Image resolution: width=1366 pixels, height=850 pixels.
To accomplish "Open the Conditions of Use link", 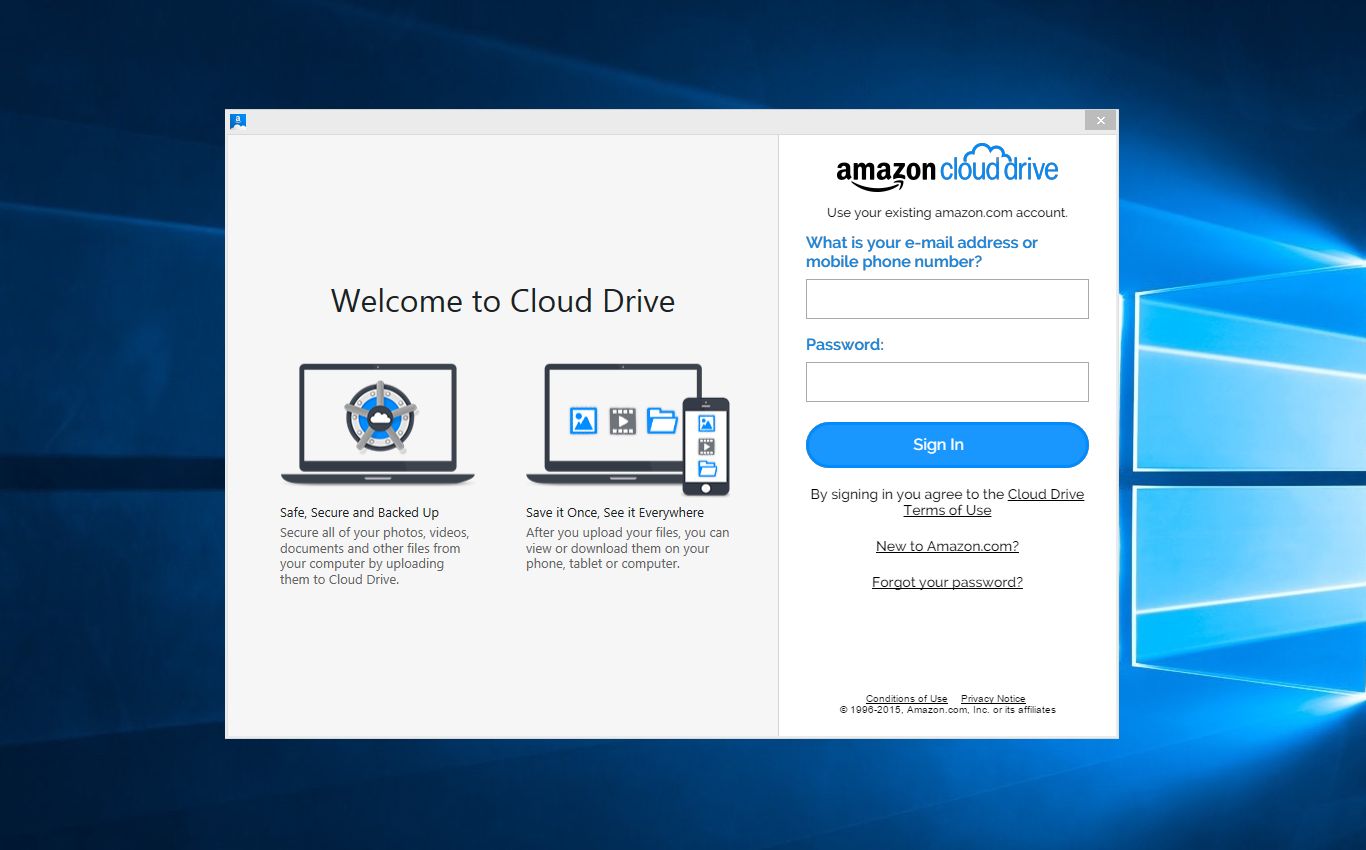I will click(x=906, y=699).
